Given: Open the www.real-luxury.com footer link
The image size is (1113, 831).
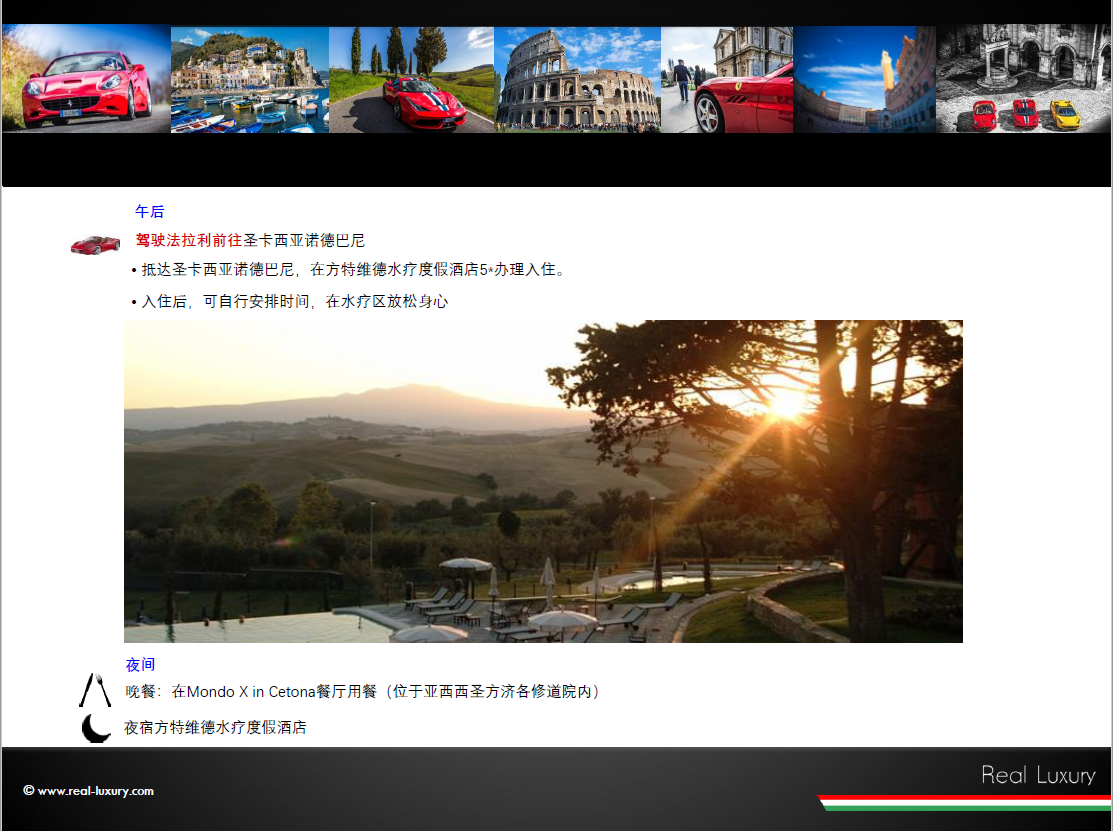Looking at the screenshot, I should (x=89, y=791).
